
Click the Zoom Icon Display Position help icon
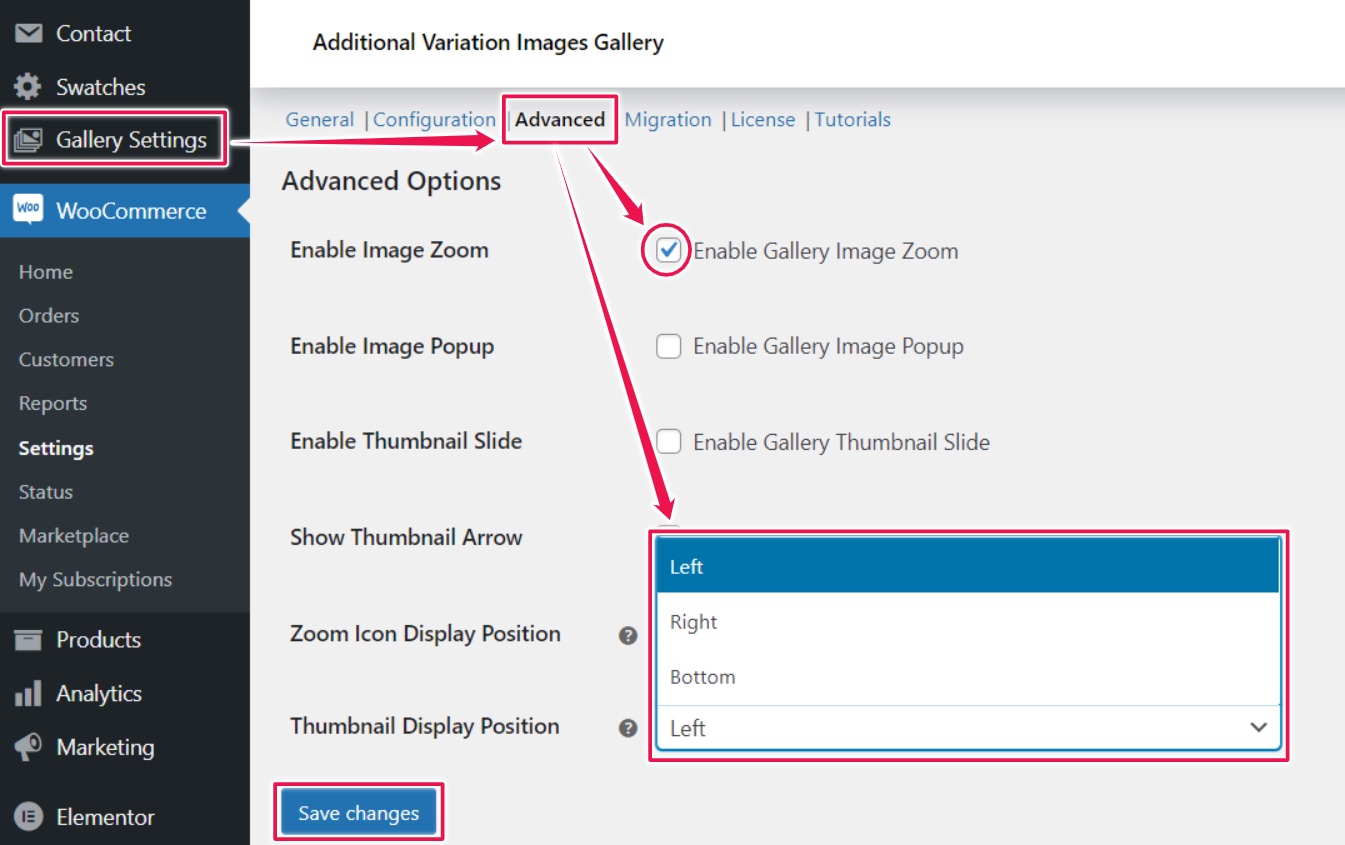(x=630, y=633)
